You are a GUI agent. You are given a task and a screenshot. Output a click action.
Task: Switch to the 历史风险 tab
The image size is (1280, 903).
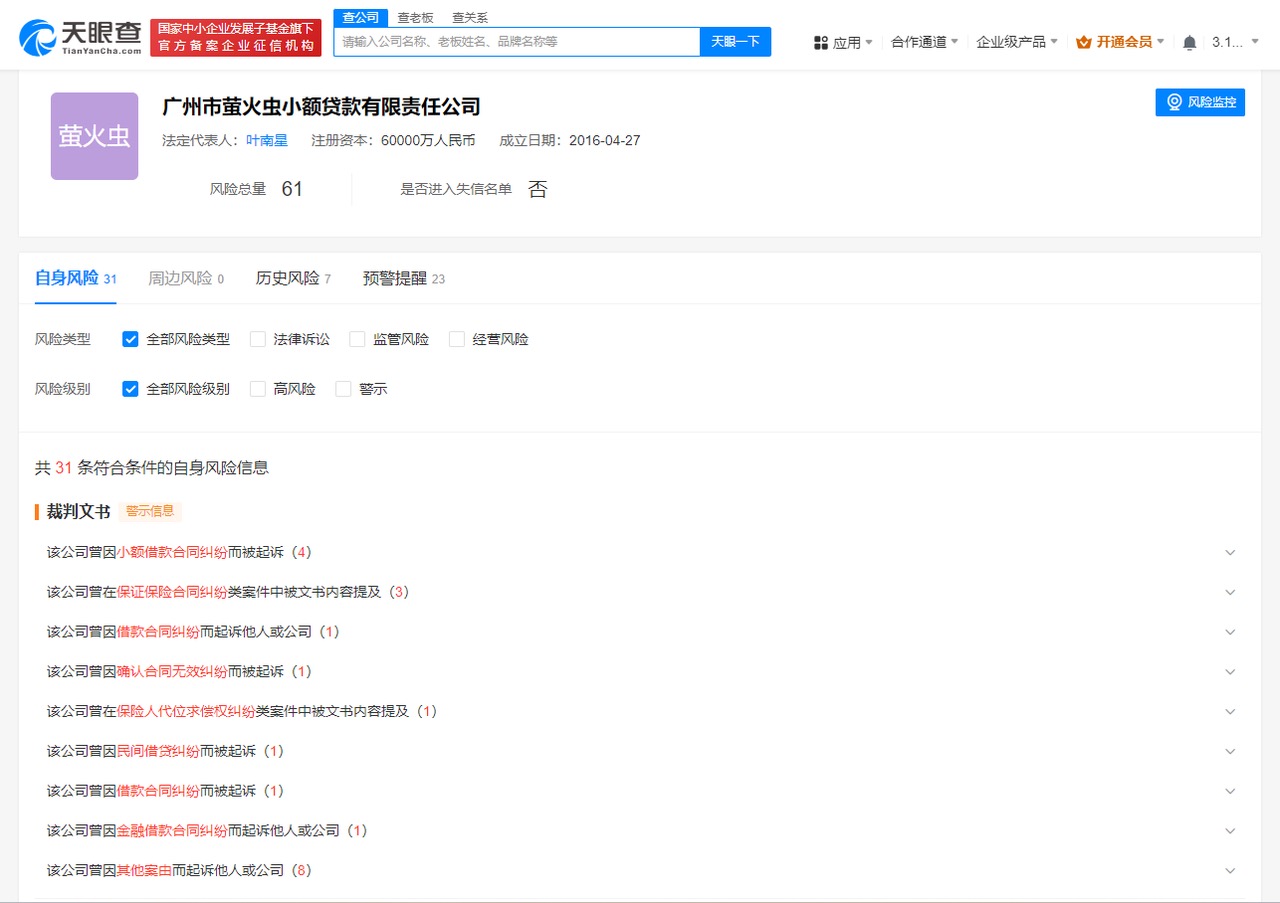[x=293, y=278]
